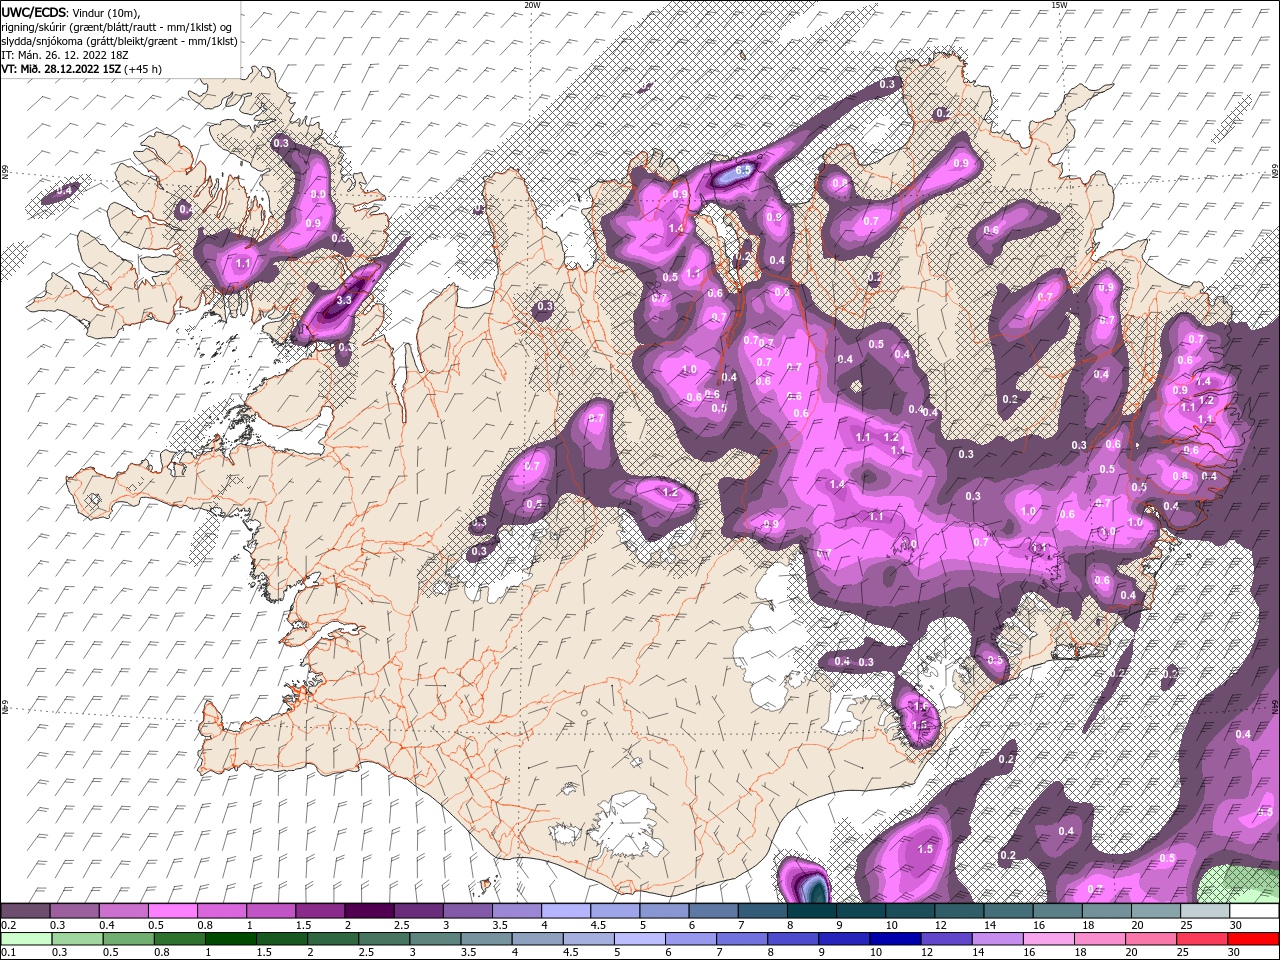Click the teal intense precipitation cell off south coast
This screenshot has height=960, width=1280.
coord(815,887)
